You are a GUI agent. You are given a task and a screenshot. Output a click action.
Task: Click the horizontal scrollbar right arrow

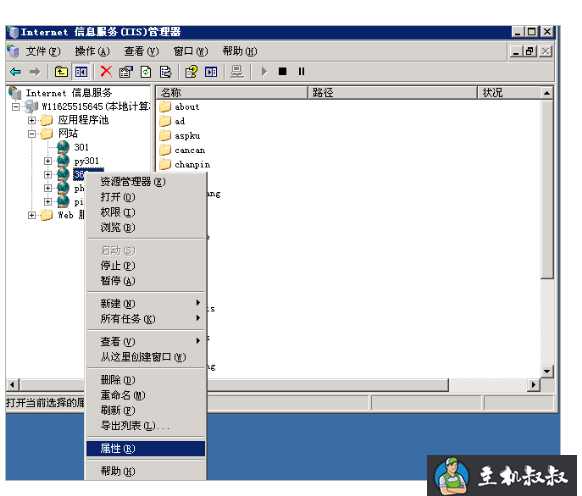click(533, 385)
